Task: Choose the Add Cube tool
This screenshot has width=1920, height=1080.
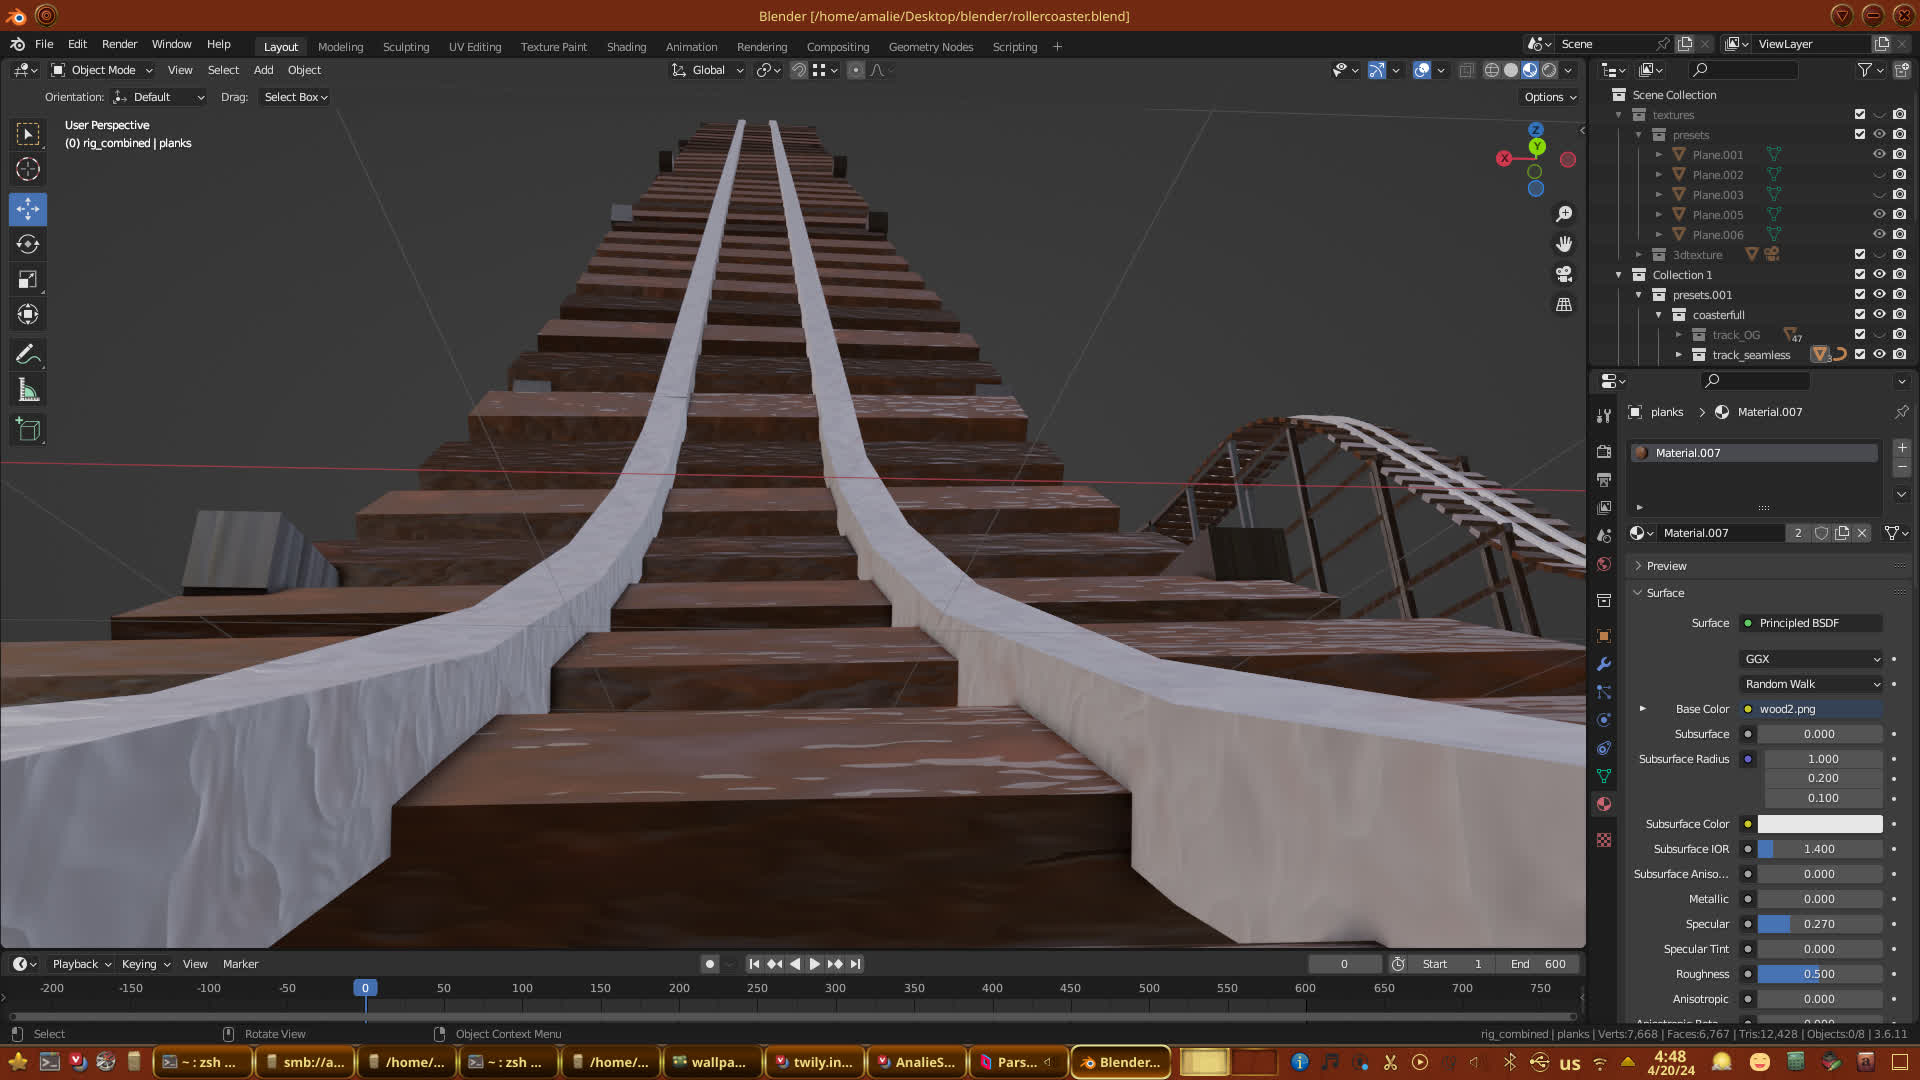Action: [x=28, y=430]
